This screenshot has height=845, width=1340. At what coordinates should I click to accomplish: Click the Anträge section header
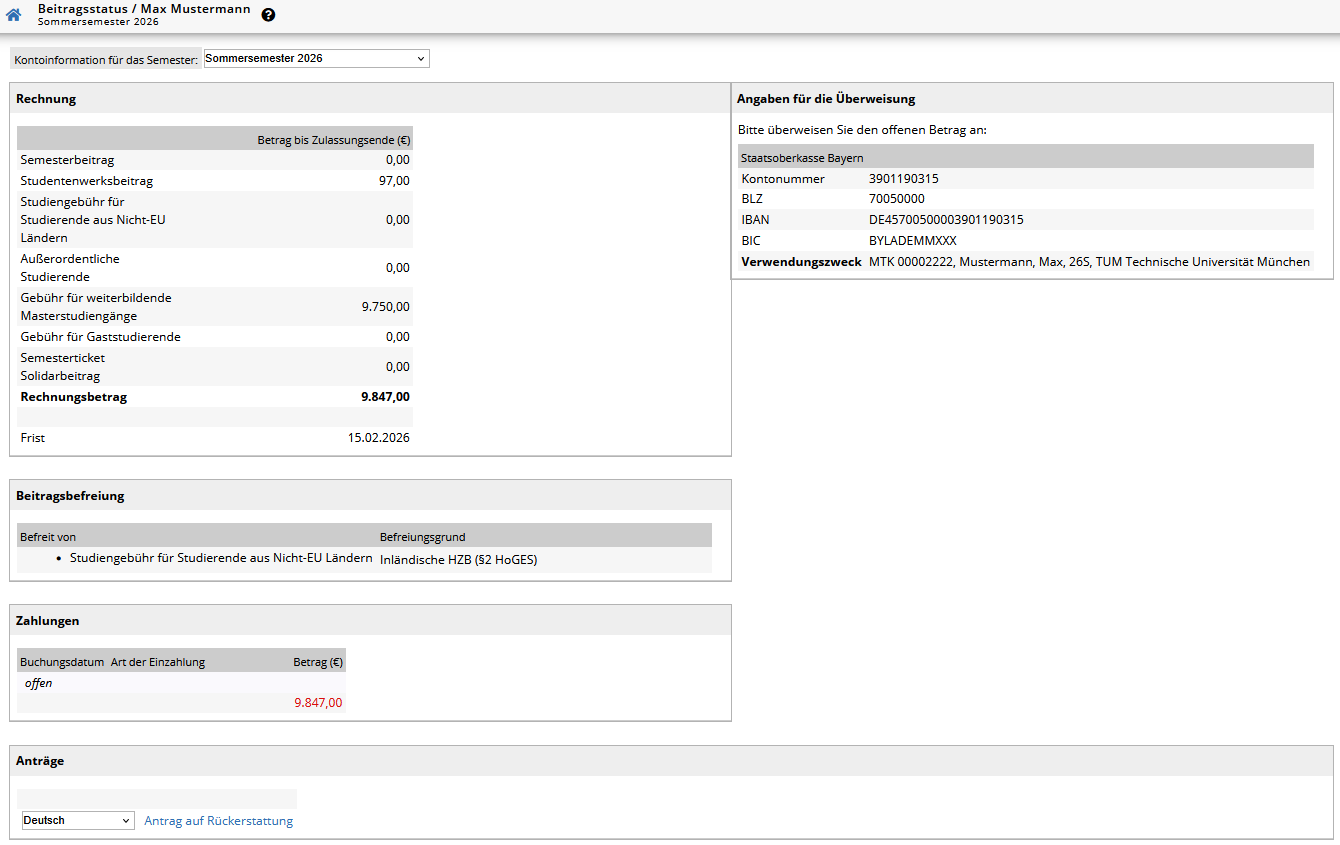pos(40,761)
